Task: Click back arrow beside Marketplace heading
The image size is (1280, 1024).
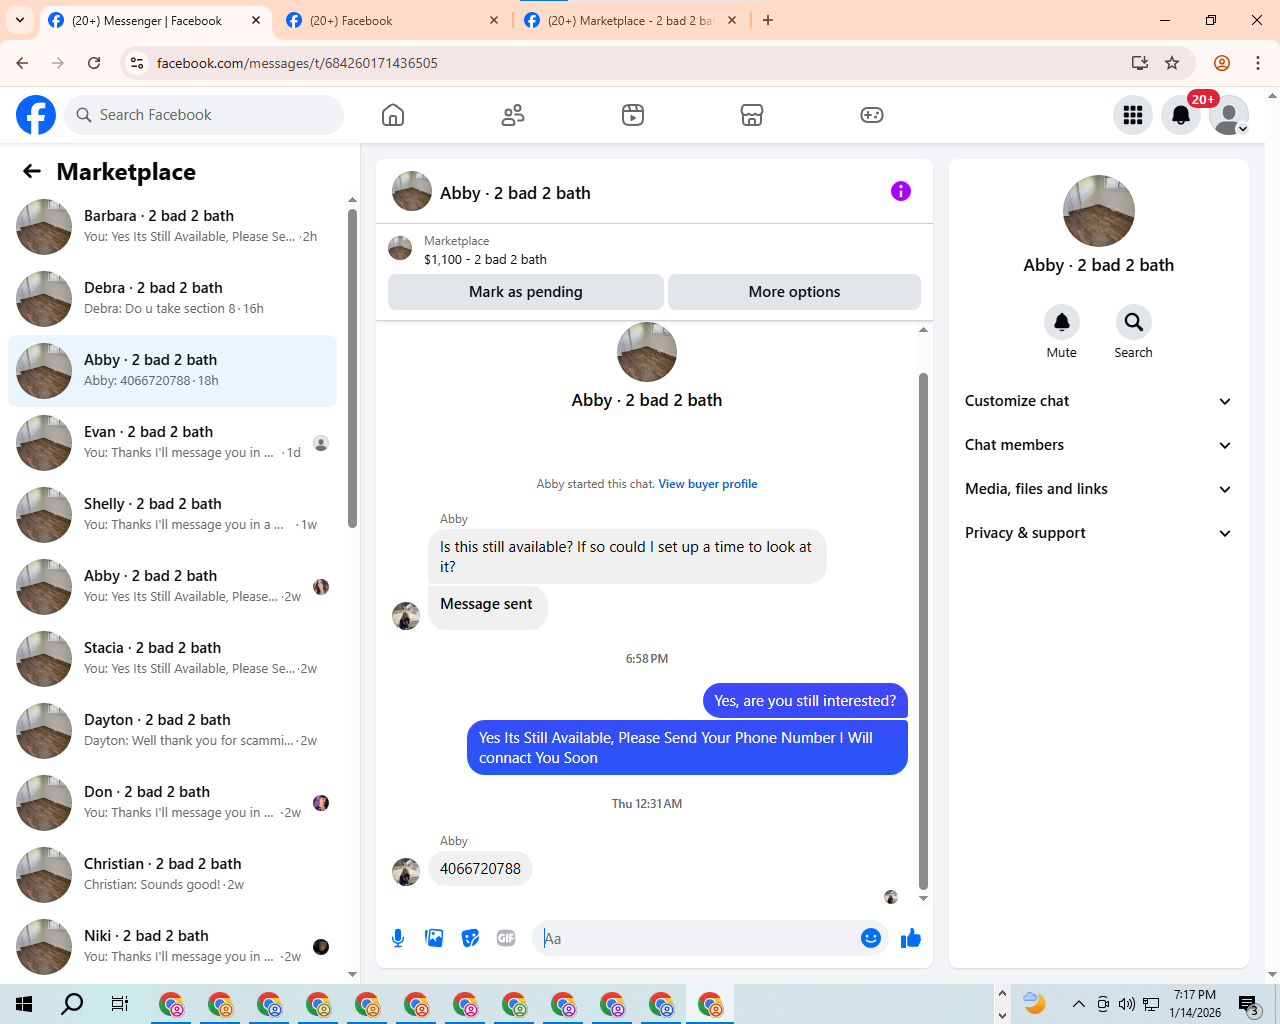Action: [x=32, y=171]
